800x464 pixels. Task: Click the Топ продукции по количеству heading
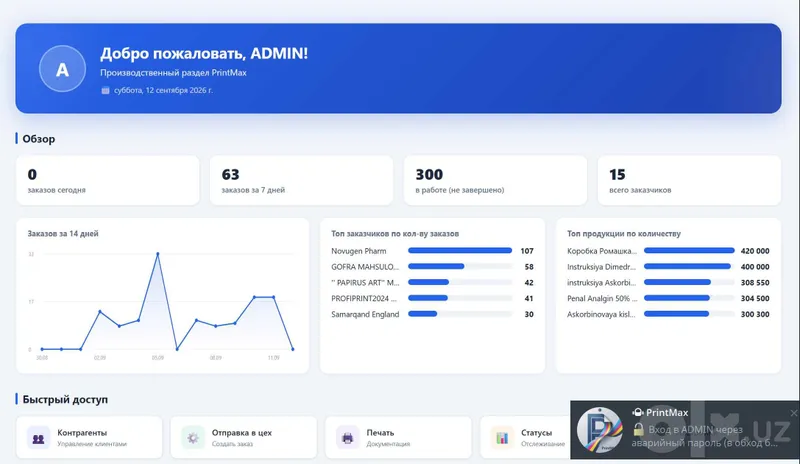click(x=624, y=234)
